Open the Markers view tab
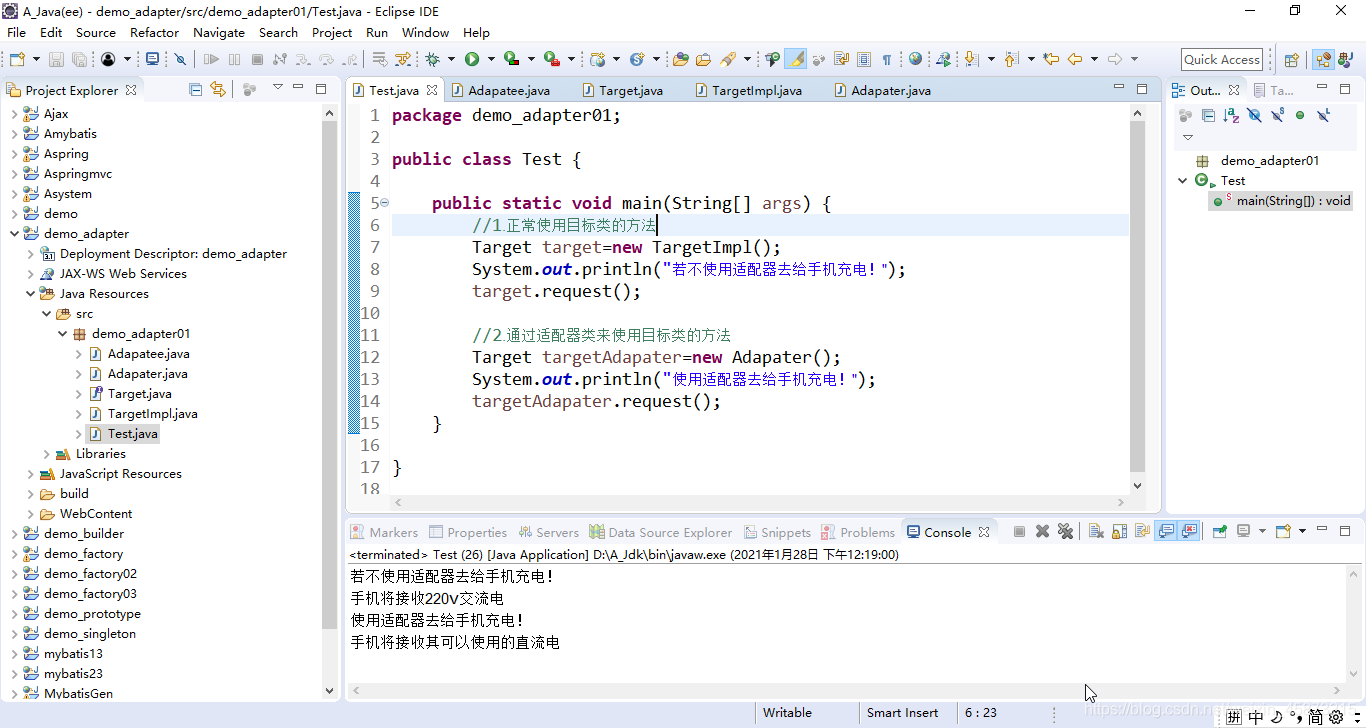This screenshot has width=1366, height=728. point(383,532)
